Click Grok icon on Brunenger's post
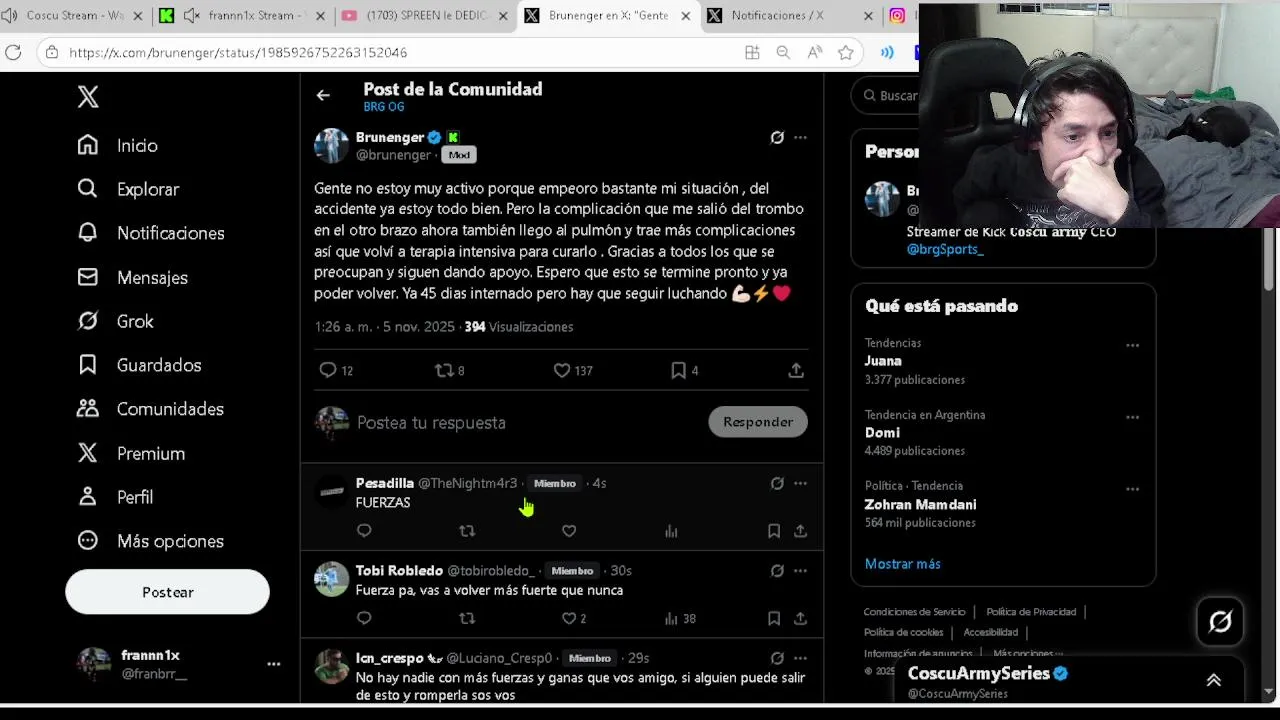This screenshot has height=720, width=1280. (x=777, y=137)
